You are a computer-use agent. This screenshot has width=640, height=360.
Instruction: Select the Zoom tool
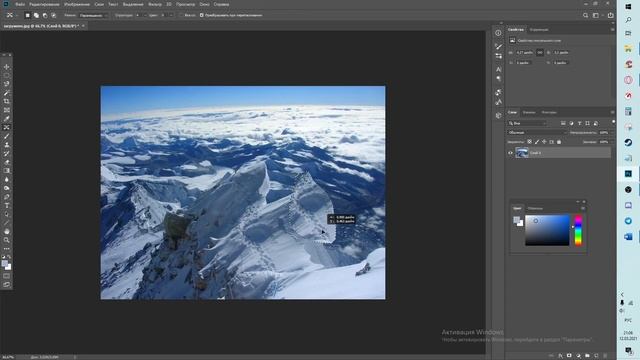[7, 240]
